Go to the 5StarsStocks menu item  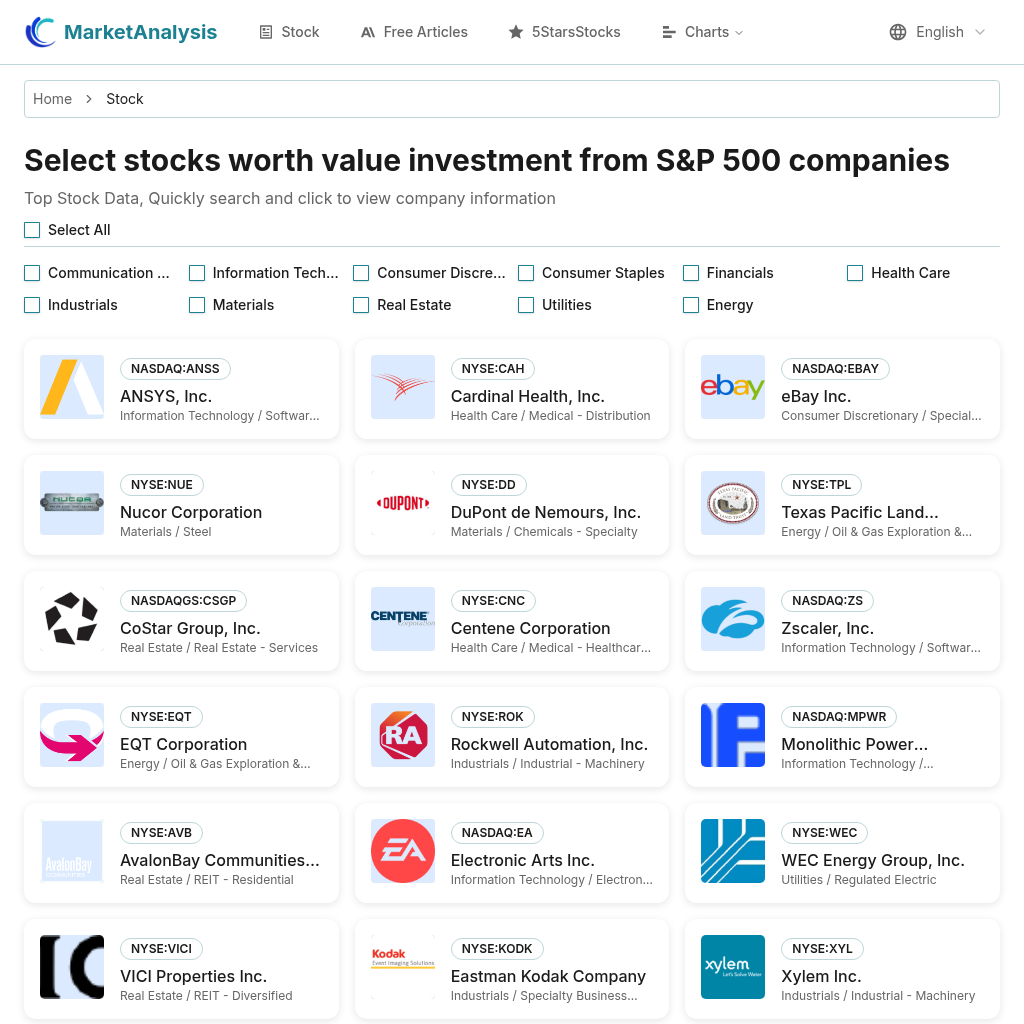[x=564, y=32]
